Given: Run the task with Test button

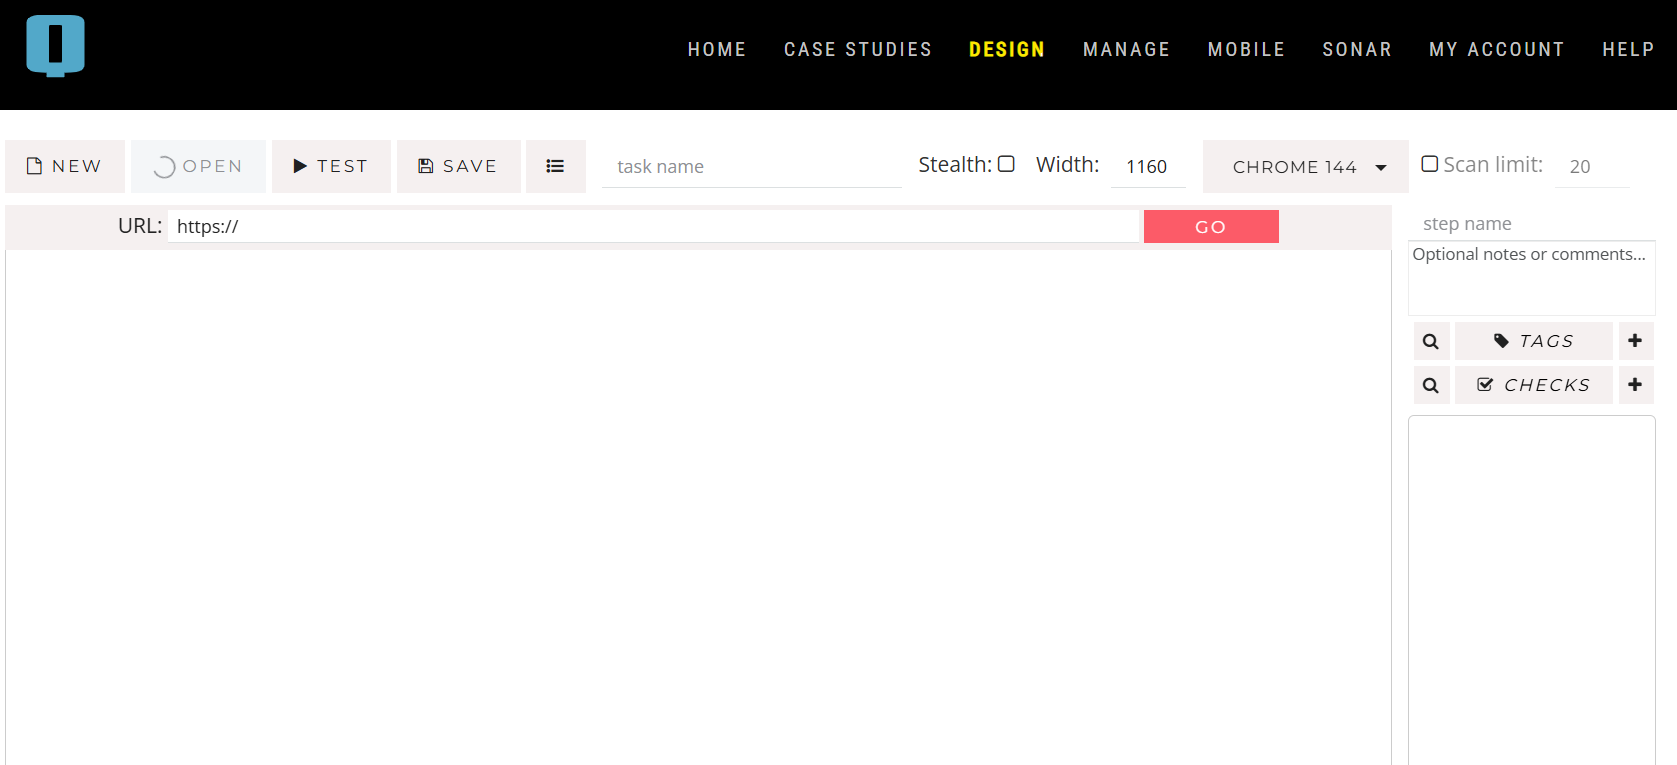Looking at the screenshot, I should click(x=331, y=166).
